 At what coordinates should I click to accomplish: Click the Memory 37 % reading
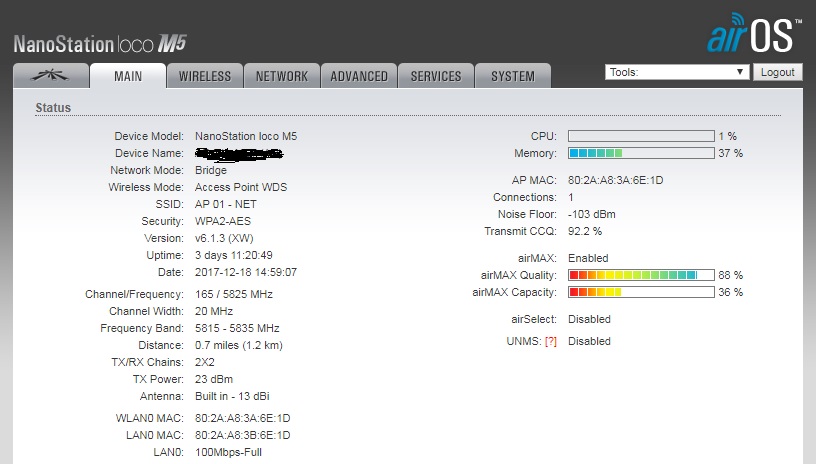[731, 153]
